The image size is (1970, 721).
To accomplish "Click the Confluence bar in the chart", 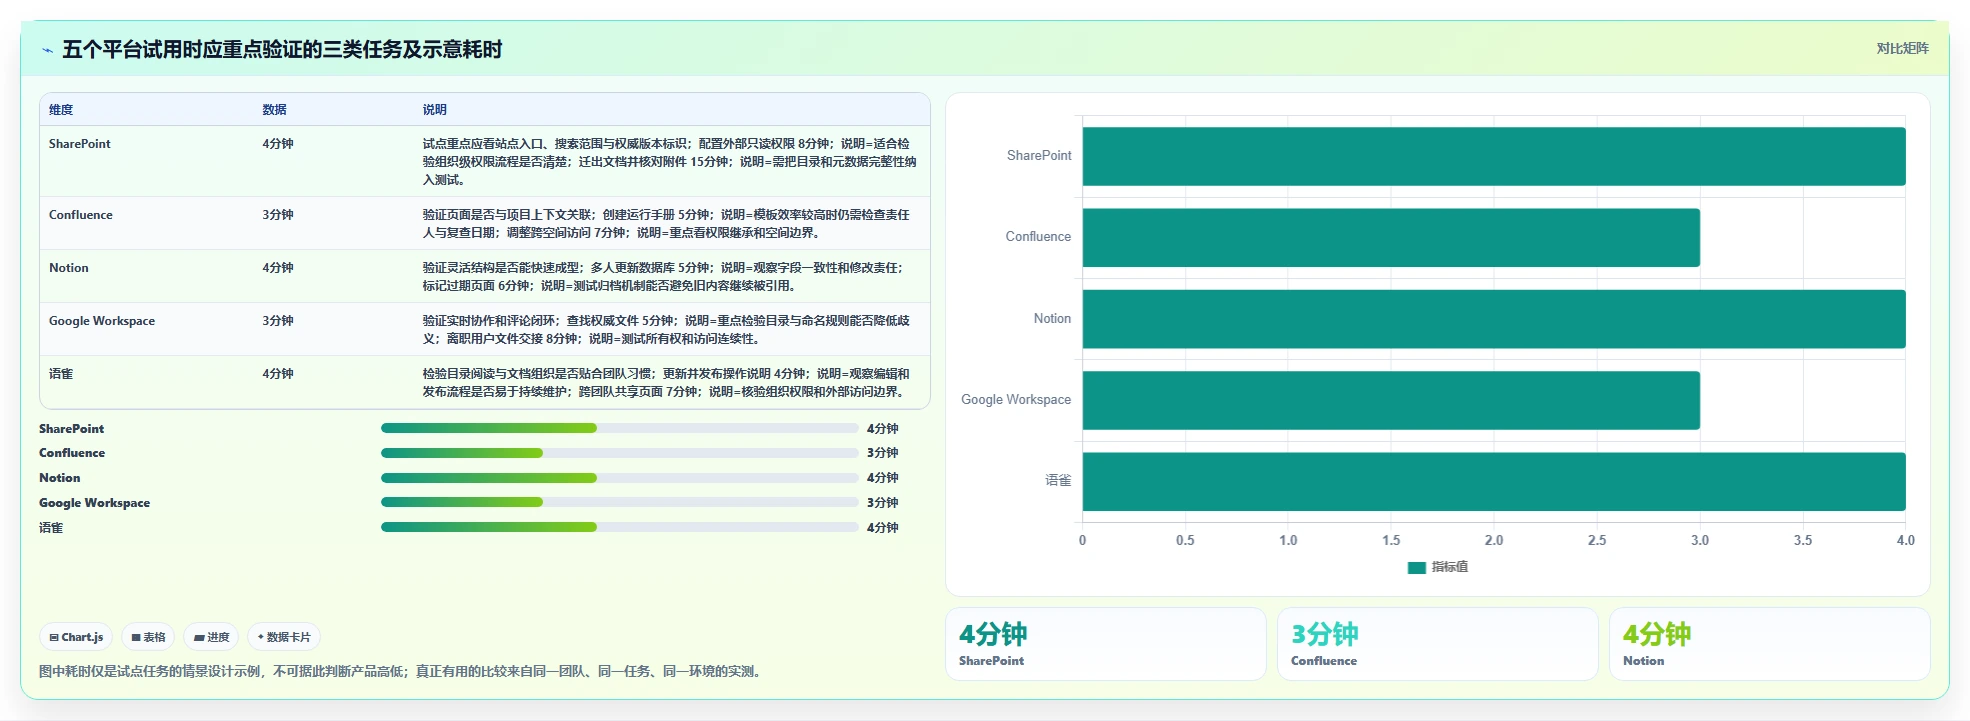I will (x=1391, y=237).
